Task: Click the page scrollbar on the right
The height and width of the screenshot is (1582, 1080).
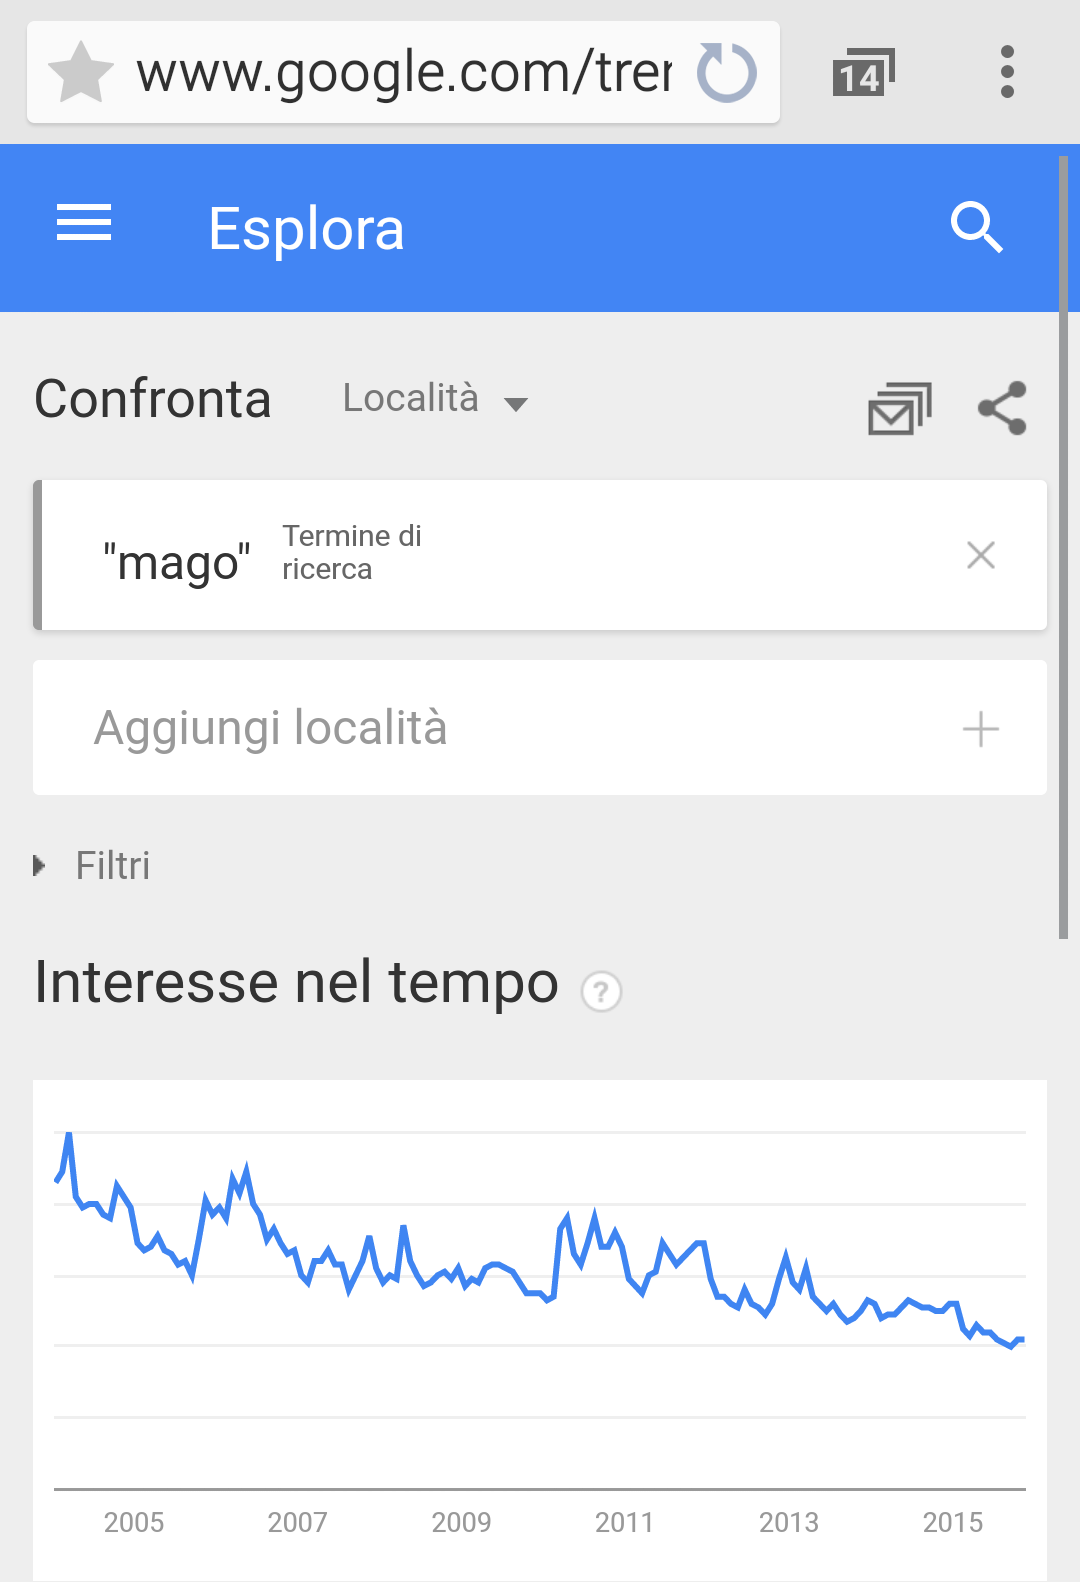Action: coord(1064,547)
